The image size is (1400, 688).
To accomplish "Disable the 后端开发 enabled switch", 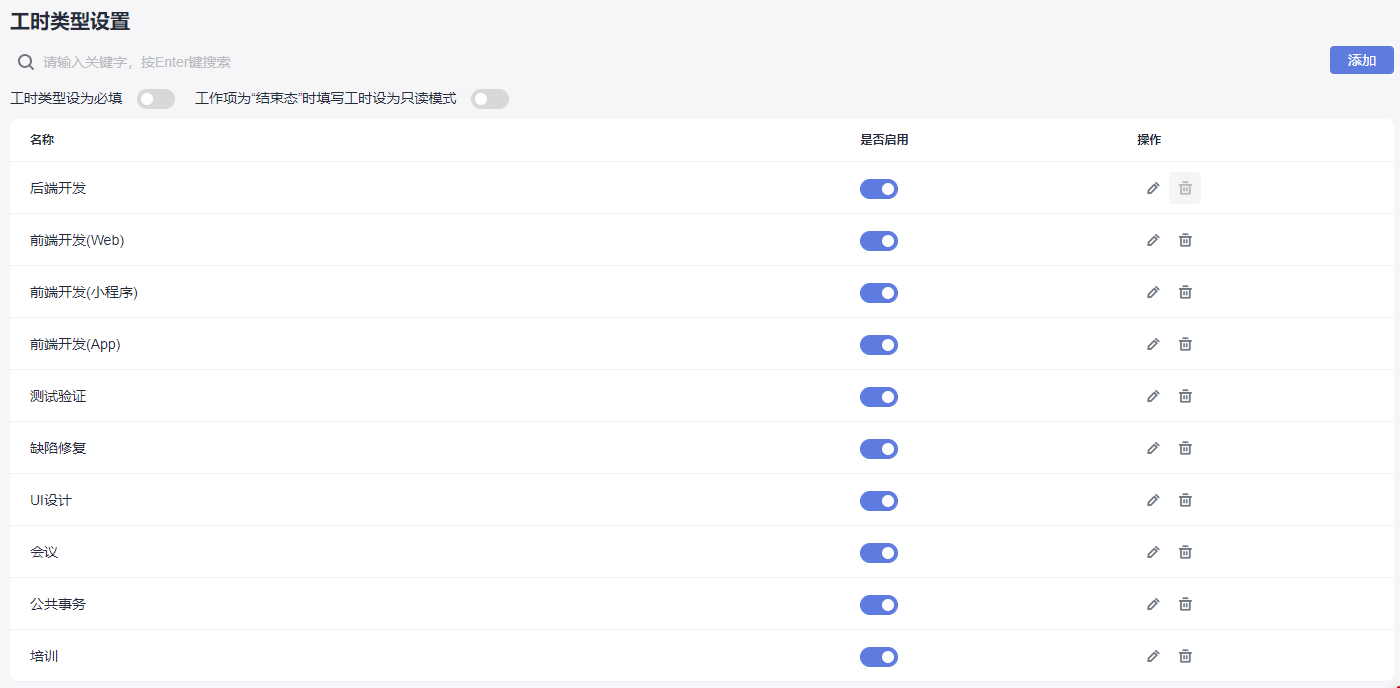I will coord(879,189).
